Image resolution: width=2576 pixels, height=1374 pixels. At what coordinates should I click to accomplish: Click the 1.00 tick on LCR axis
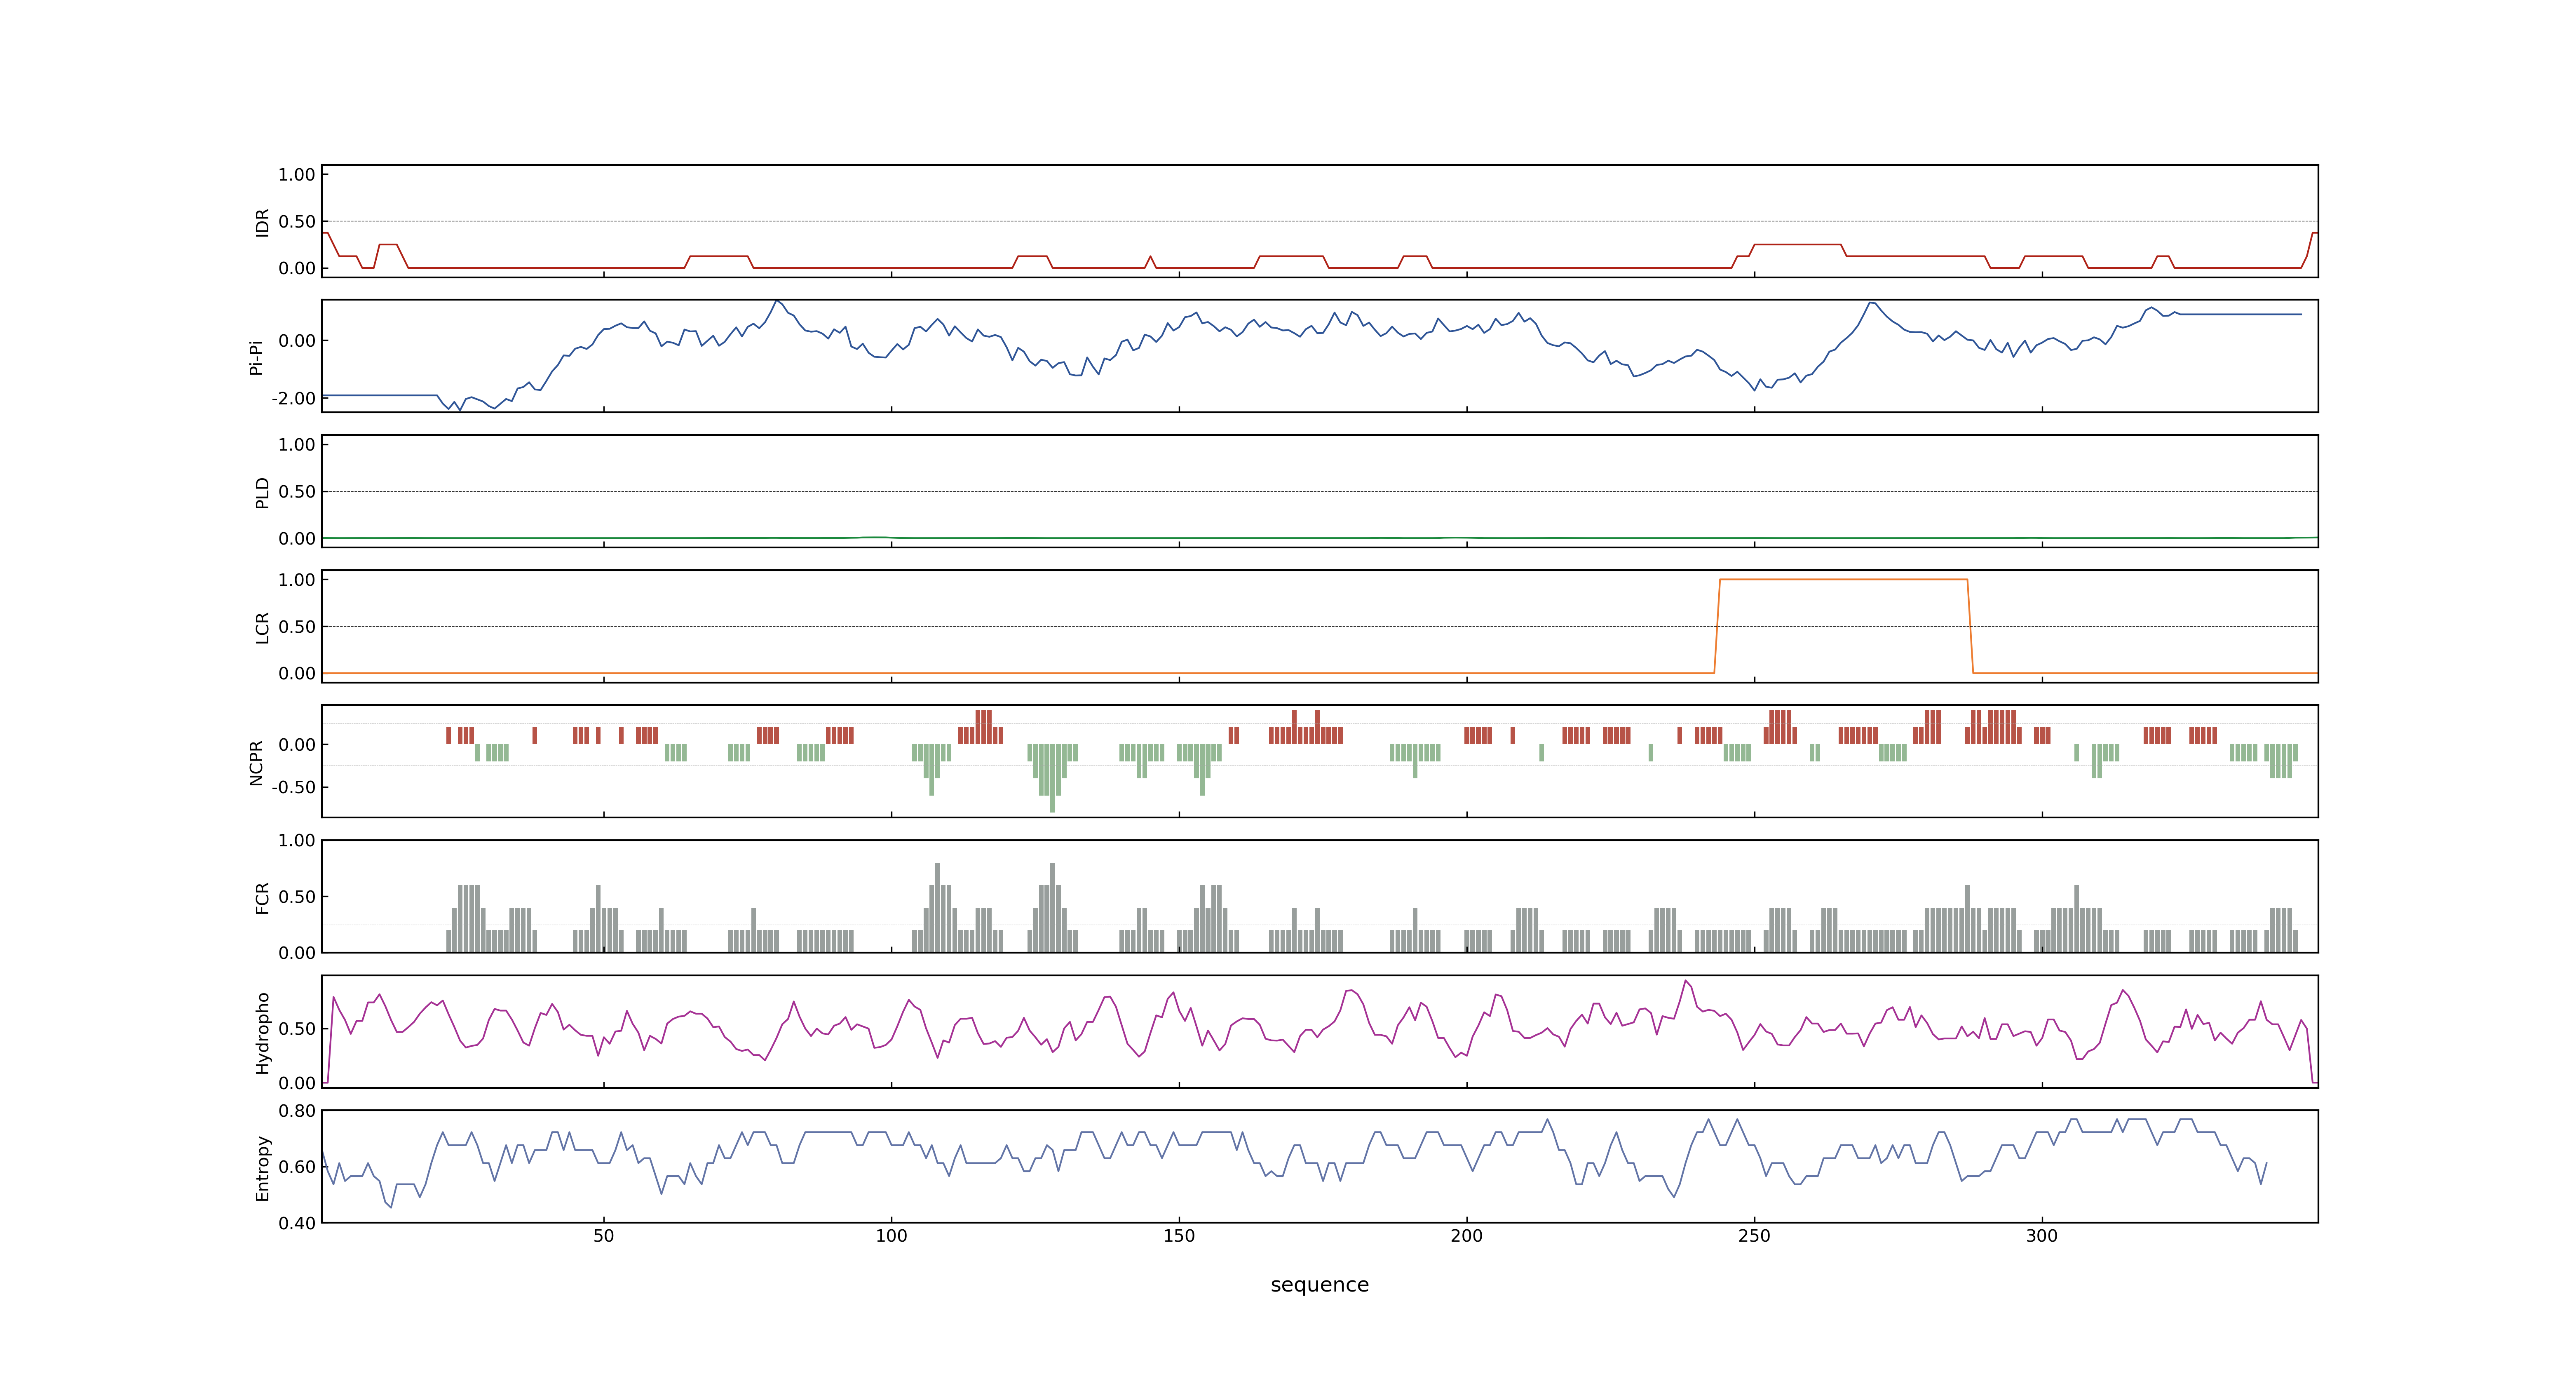pos(297,580)
